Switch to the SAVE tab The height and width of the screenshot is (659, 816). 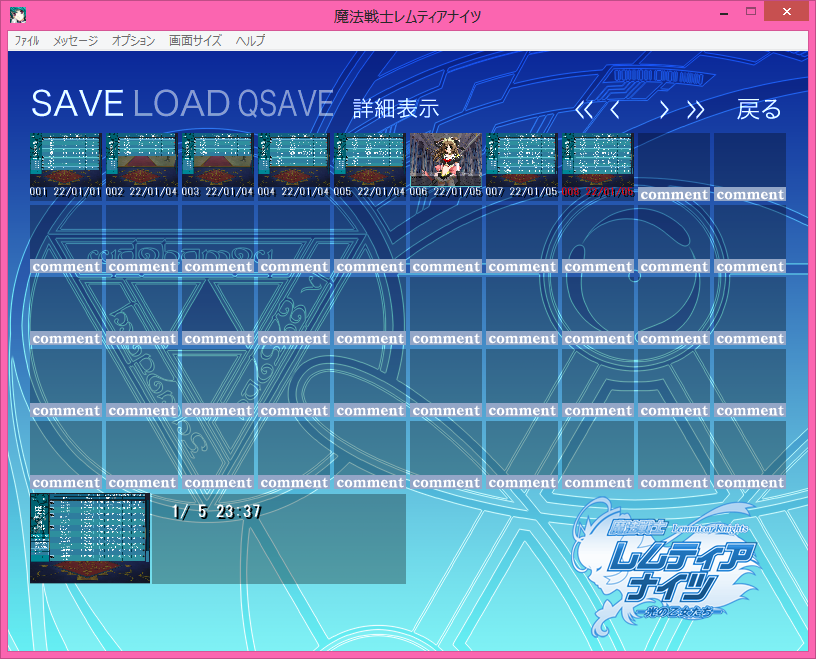pyautogui.click(x=77, y=104)
